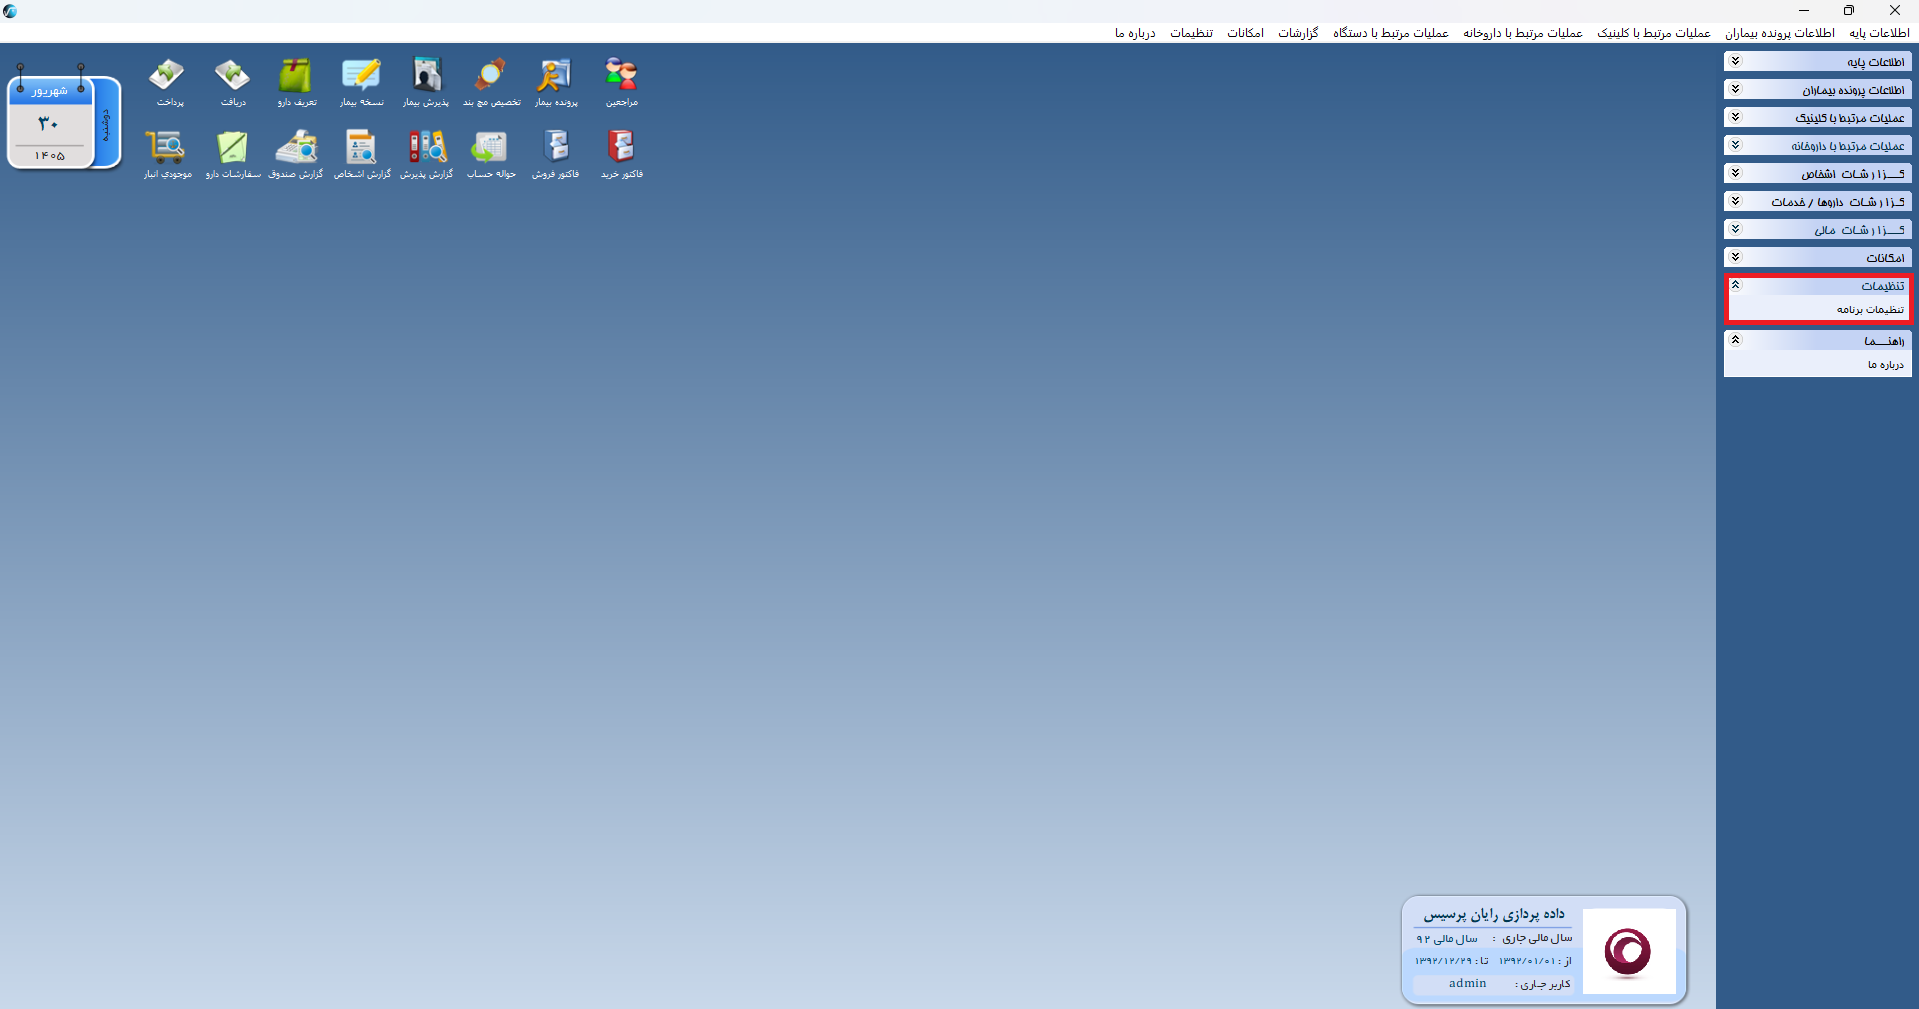Screen dimensions: 1919x1009
Task: Open the مراجعین (clients) icon
Action: click(621, 81)
